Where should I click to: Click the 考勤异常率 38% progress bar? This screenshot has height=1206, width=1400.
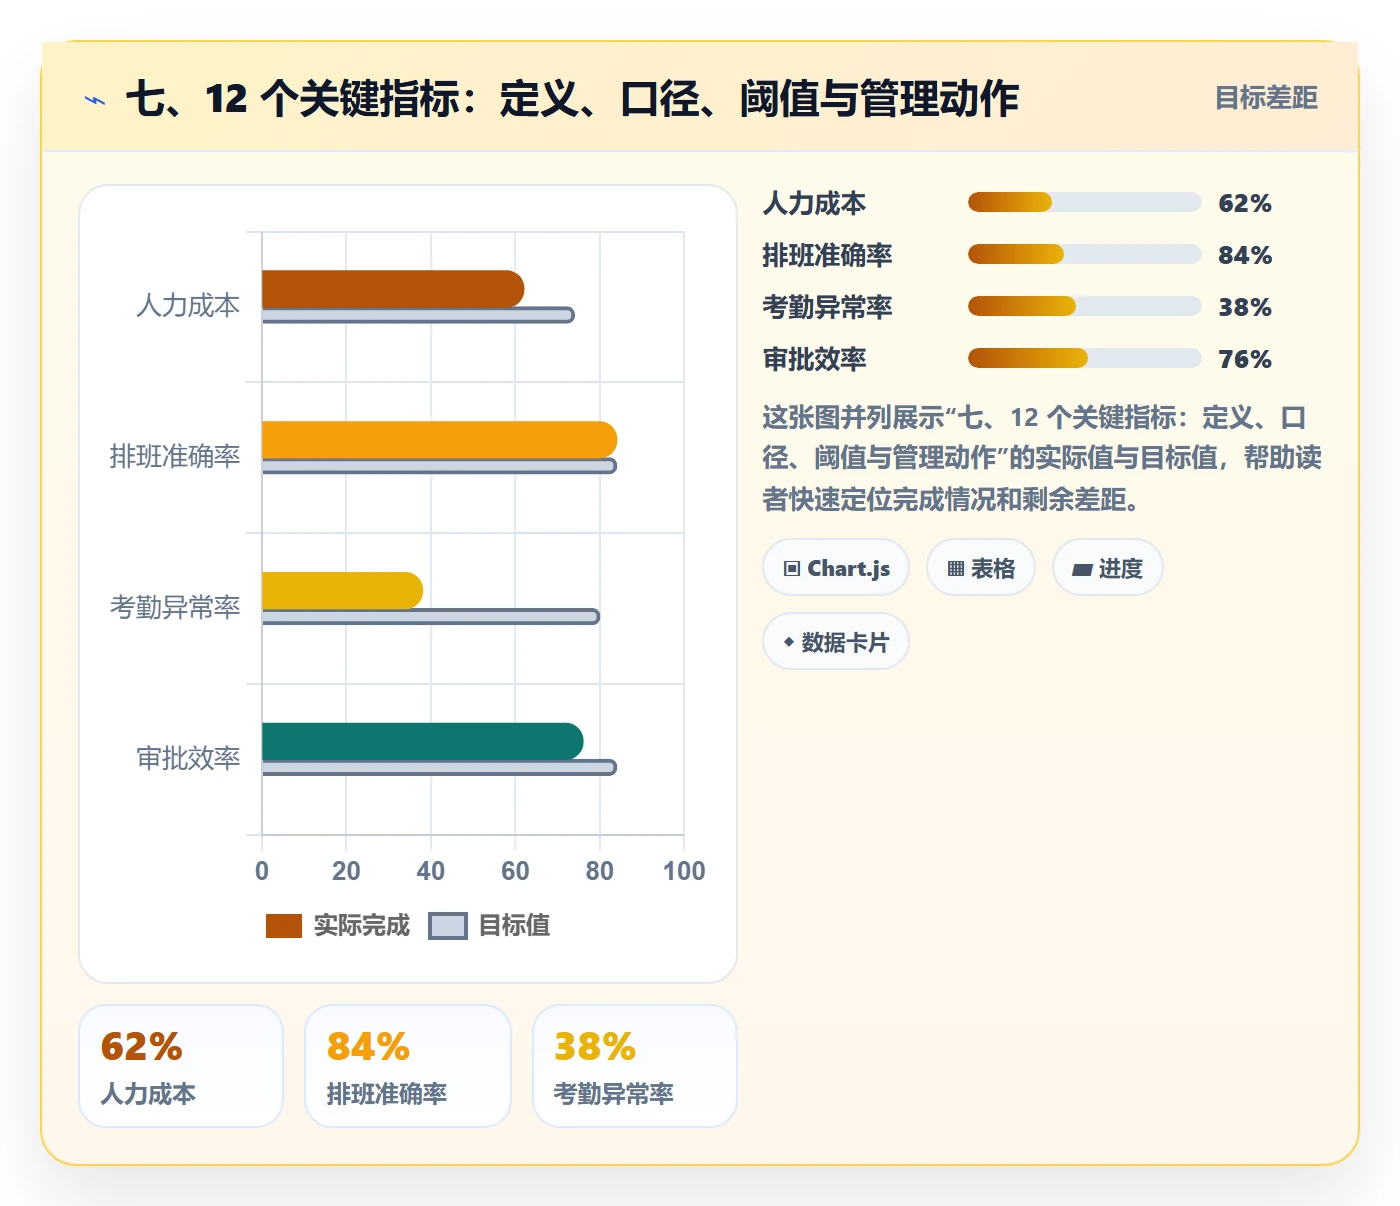tap(1084, 306)
